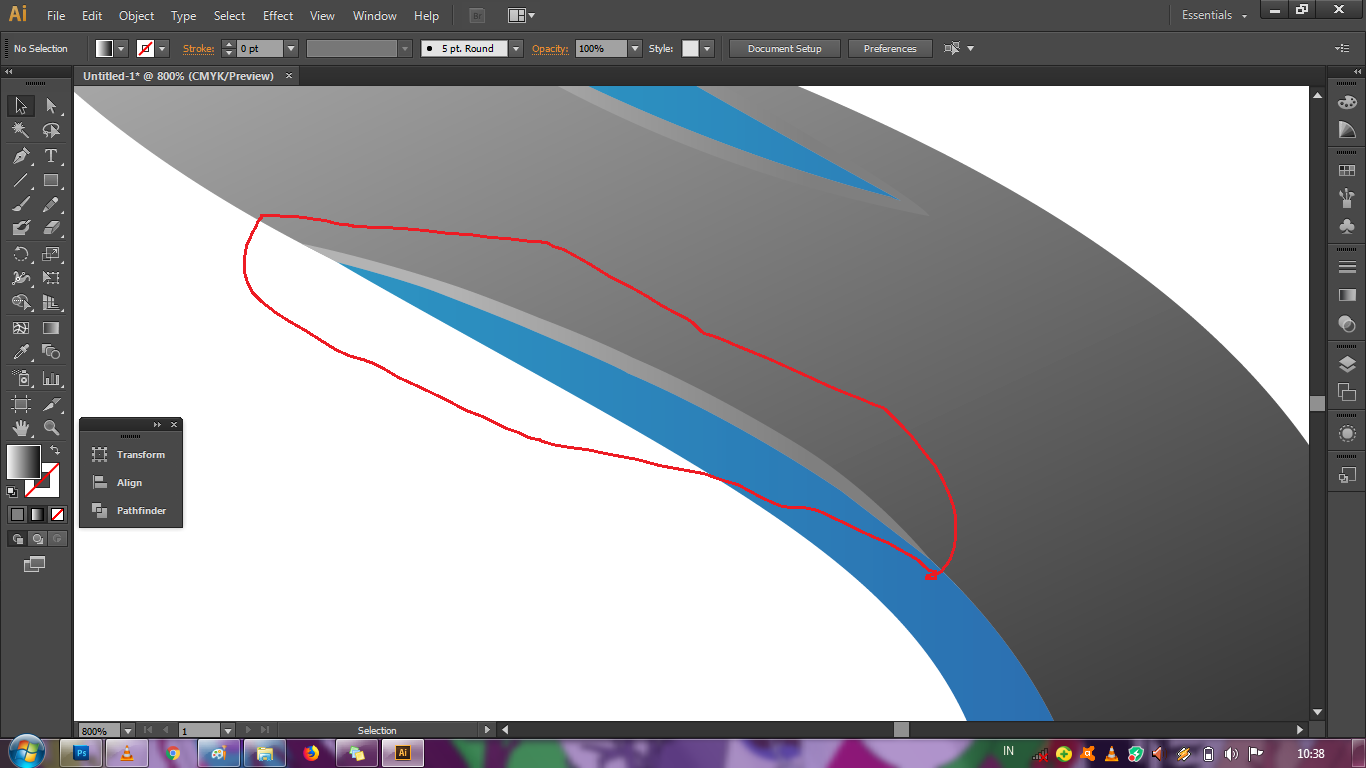The width and height of the screenshot is (1366, 768).
Task: Pick the Paintbrush tool
Action: click(20, 204)
